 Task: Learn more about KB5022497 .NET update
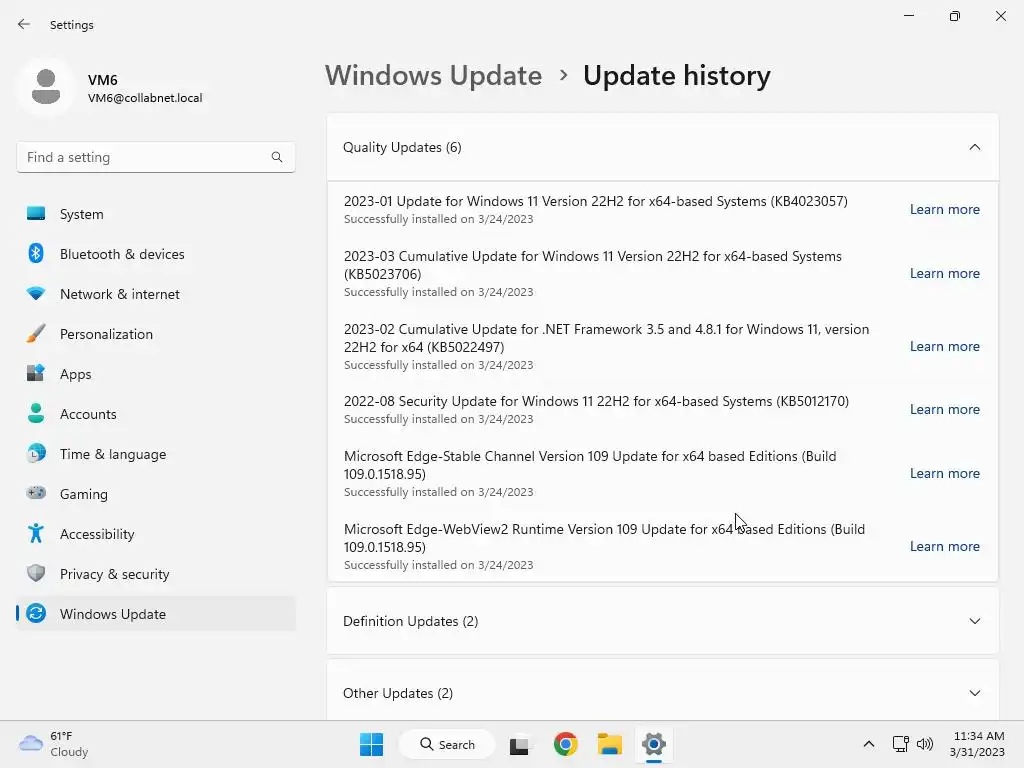coord(944,347)
